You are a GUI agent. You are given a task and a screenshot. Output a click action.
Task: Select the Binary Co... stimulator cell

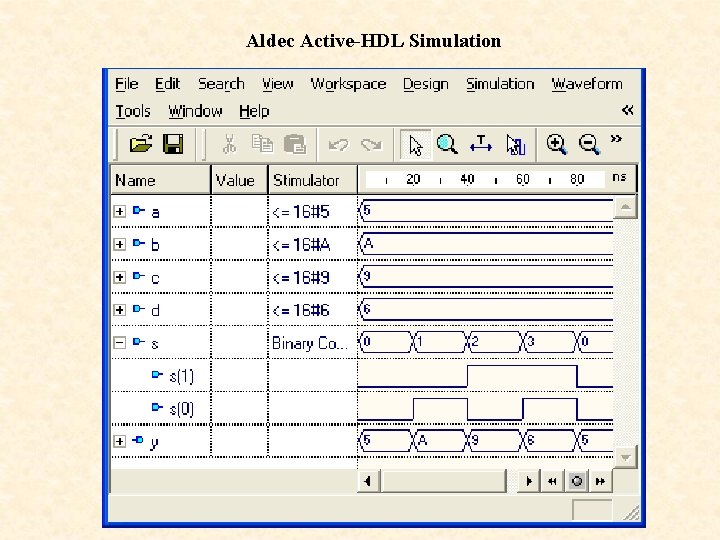313,343
